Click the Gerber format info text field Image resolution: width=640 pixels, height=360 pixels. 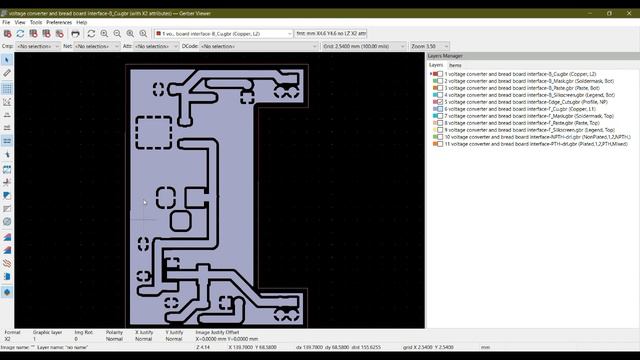[331, 33]
